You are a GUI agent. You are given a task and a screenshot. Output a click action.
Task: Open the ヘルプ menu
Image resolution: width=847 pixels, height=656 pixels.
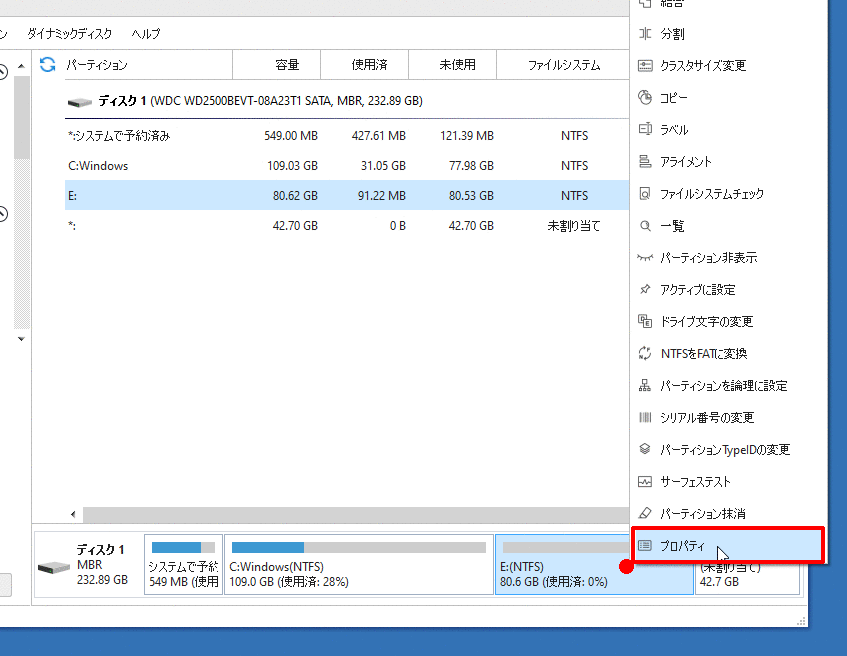[146, 33]
